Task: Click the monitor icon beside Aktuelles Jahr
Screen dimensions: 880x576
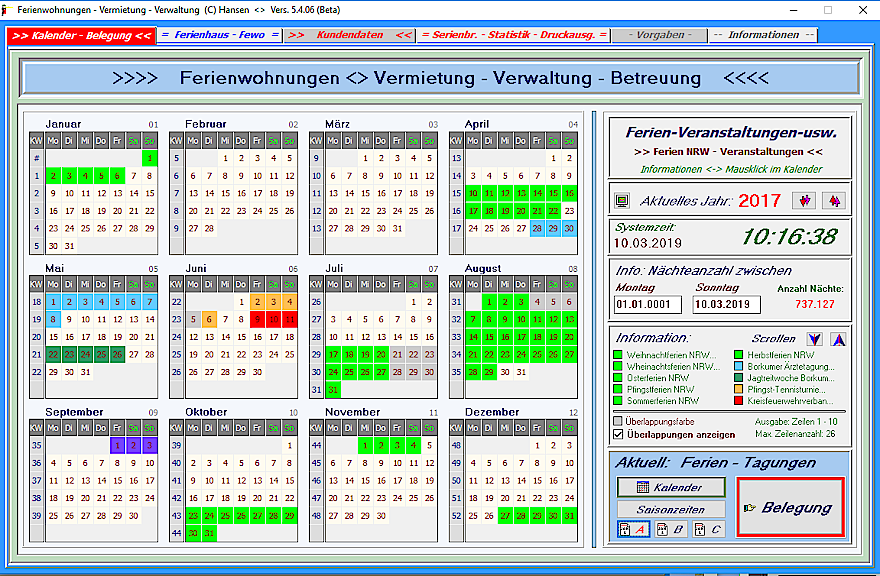Action: [622, 201]
